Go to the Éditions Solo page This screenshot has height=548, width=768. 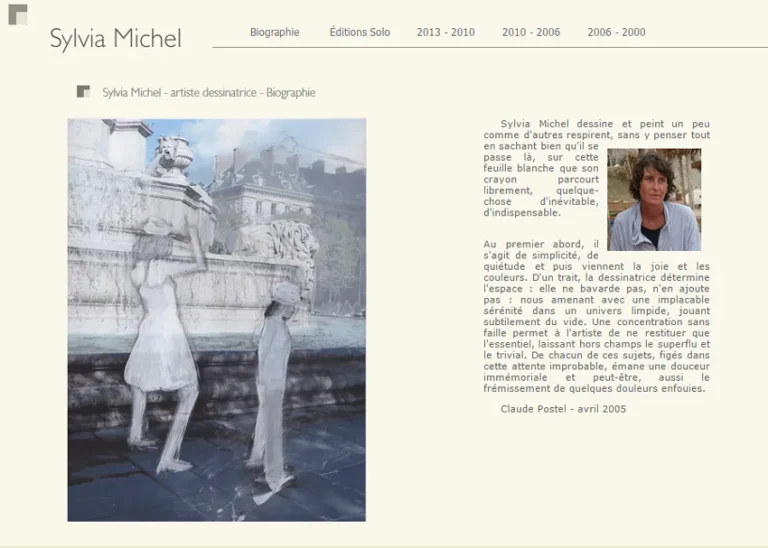click(360, 32)
